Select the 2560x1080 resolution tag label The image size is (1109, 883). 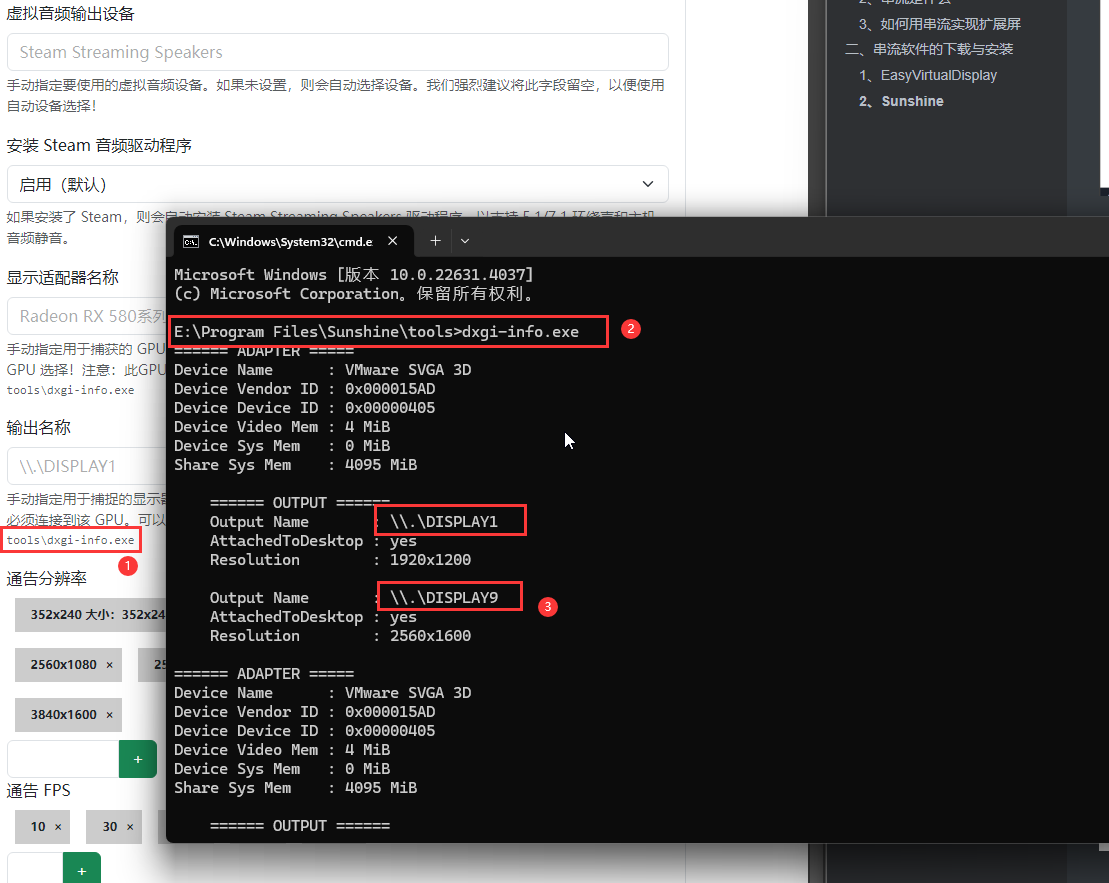pos(64,665)
